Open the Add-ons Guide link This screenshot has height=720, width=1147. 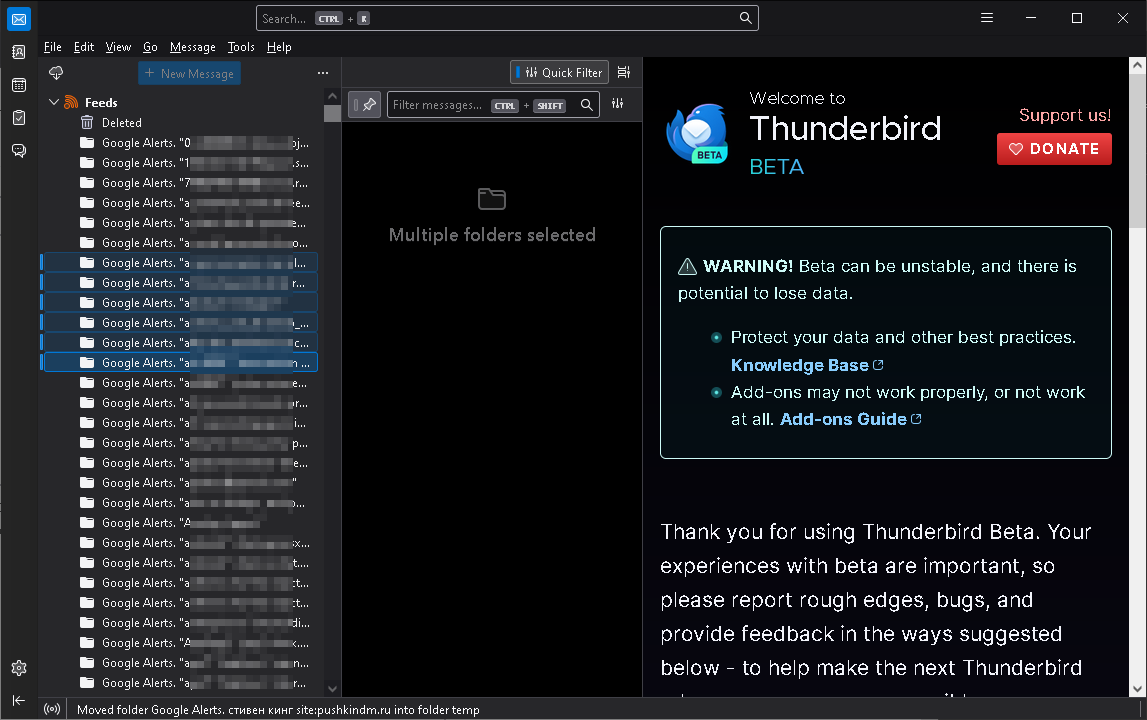[x=851, y=419]
